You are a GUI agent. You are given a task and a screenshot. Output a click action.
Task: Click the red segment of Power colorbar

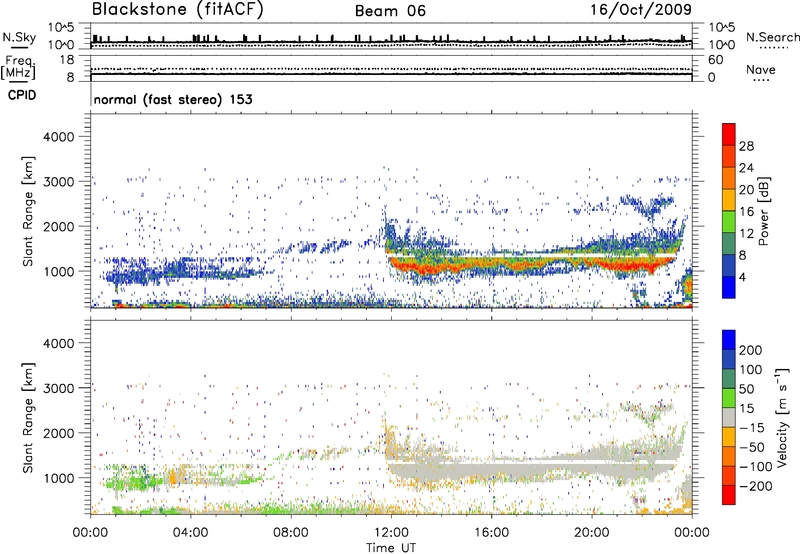(x=729, y=135)
